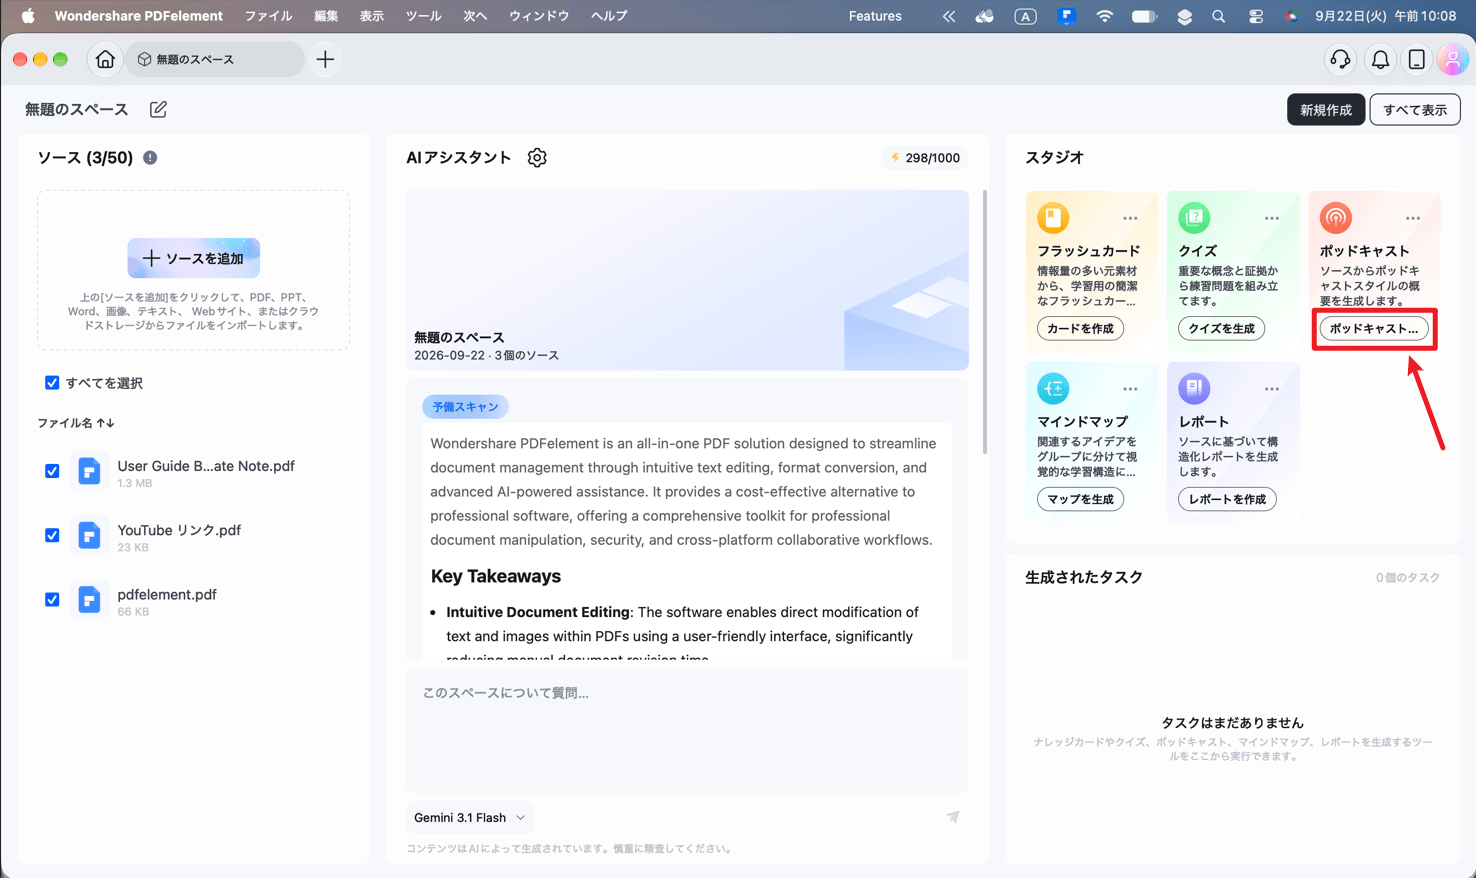Open the user account avatar

(1452, 60)
